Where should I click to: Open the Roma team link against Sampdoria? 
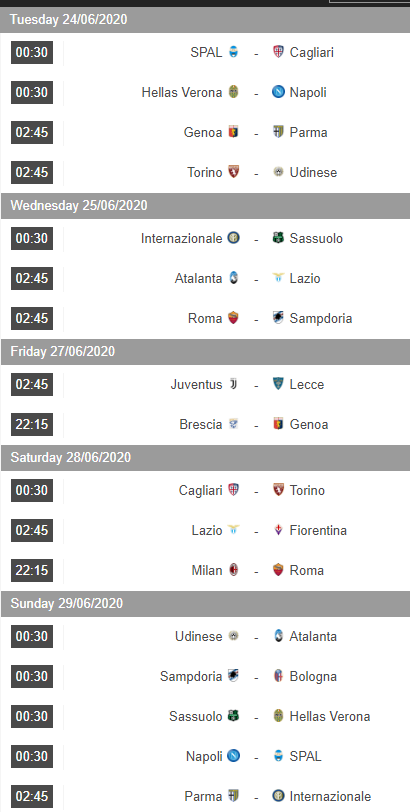pyautogui.click(x=205, y=318)
